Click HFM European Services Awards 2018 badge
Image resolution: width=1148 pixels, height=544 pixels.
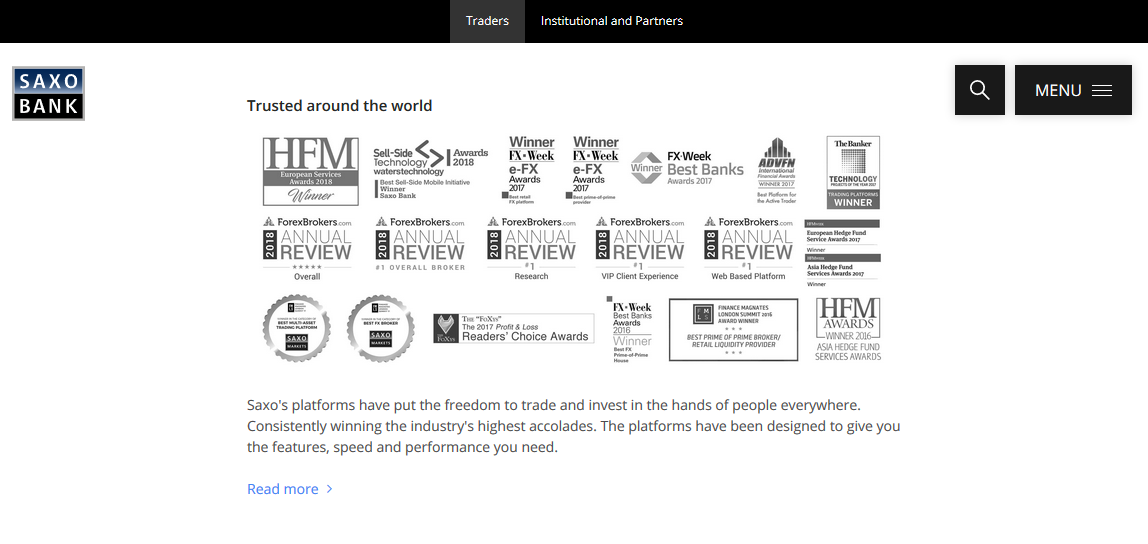pyautogui.click(x=310, y=171)
